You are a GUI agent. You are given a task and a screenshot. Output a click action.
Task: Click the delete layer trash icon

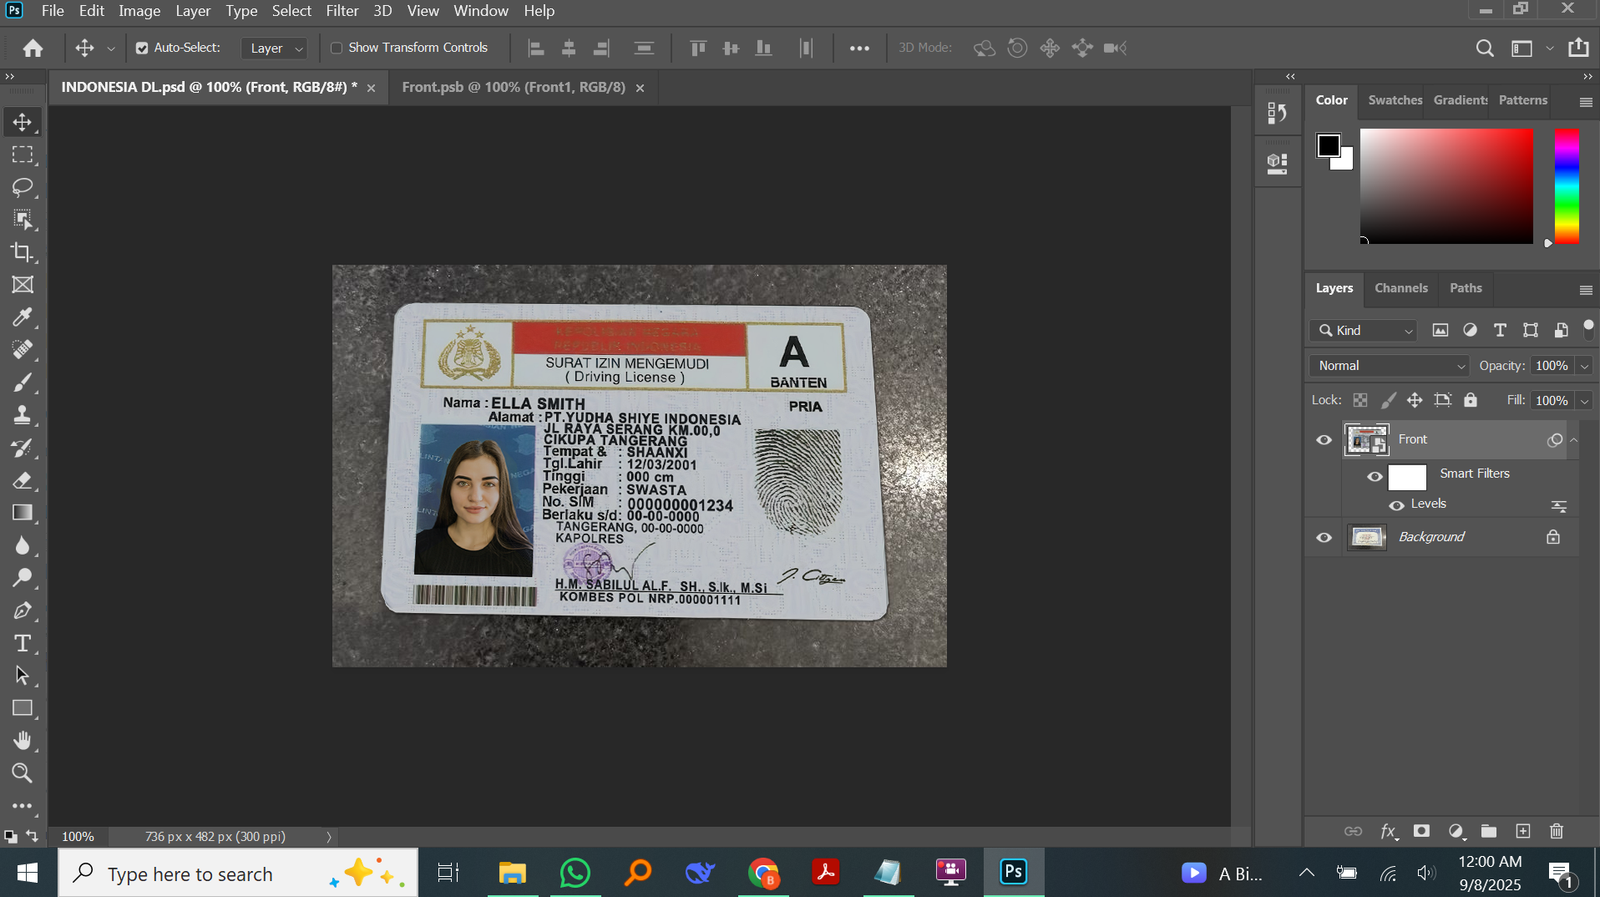(x=1556, y=831)
